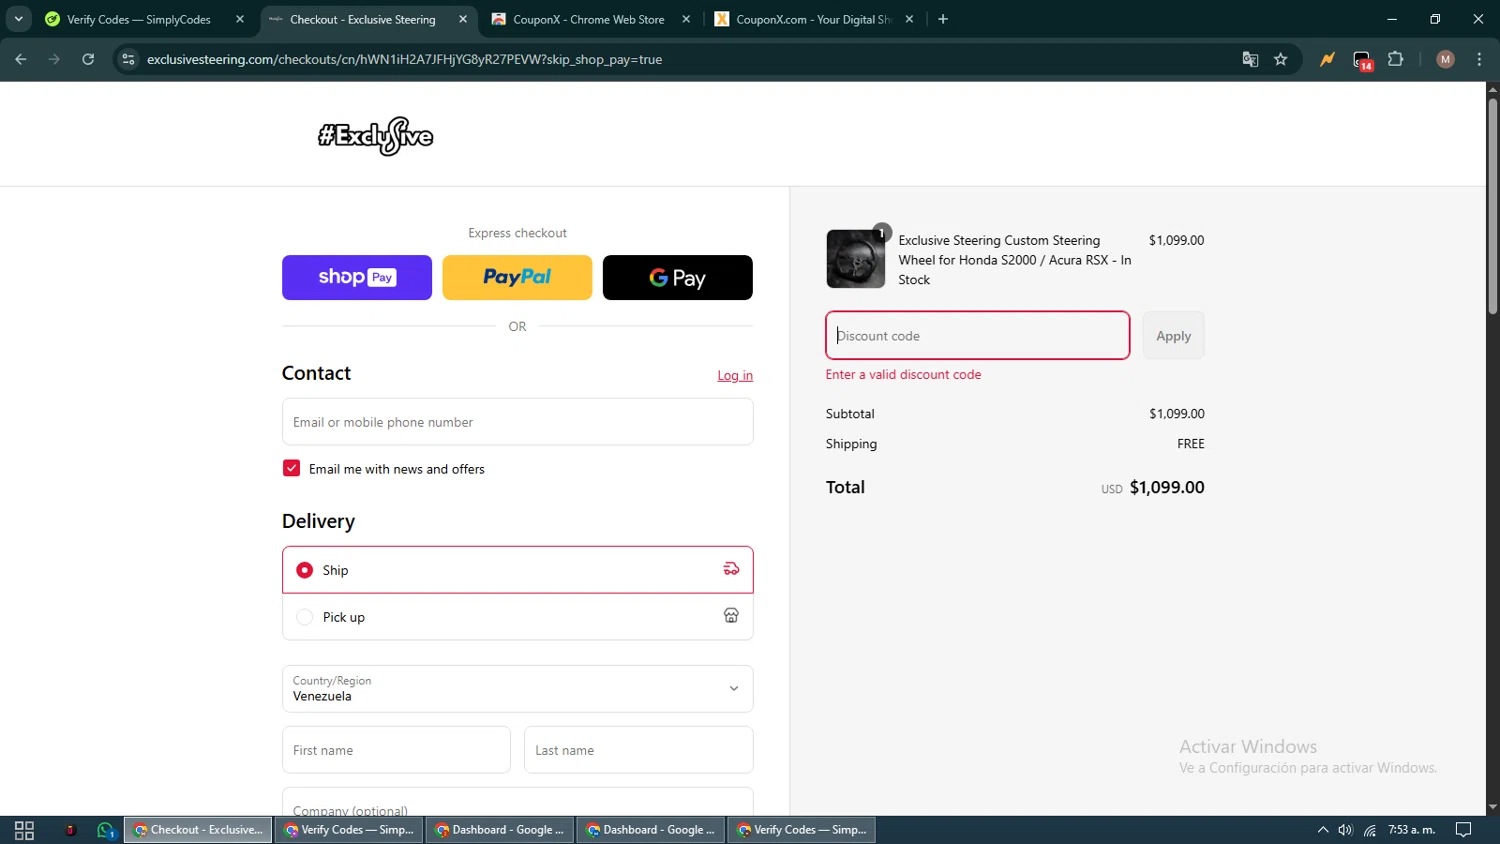Choose Google Pay express checkout
Viewport: 1500px width, 844px height.
pos(678,277)
